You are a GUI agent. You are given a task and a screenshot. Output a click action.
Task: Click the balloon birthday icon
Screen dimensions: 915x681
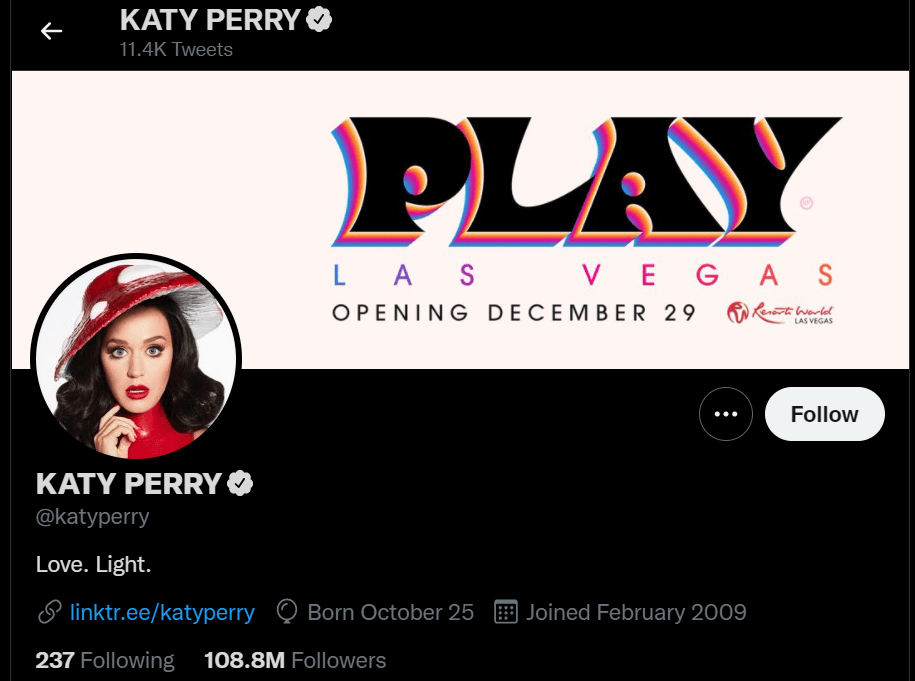click(x=287, y=612)
